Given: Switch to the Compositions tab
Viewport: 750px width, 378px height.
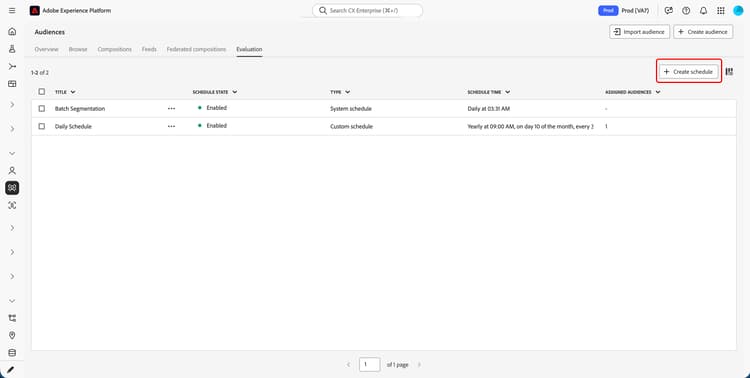Looking at the screenshot, I should tap(114, 49).
